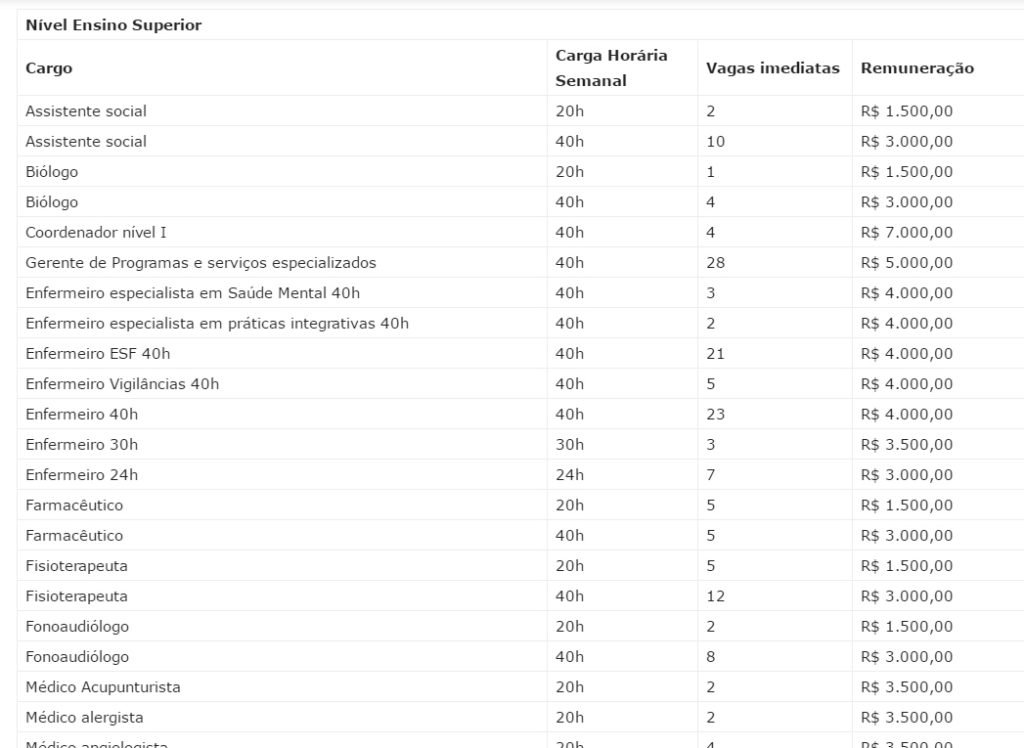1024x748 pixels.
Task: Click the 'Vagas imediatas' column header
Action: pos(773,68)
